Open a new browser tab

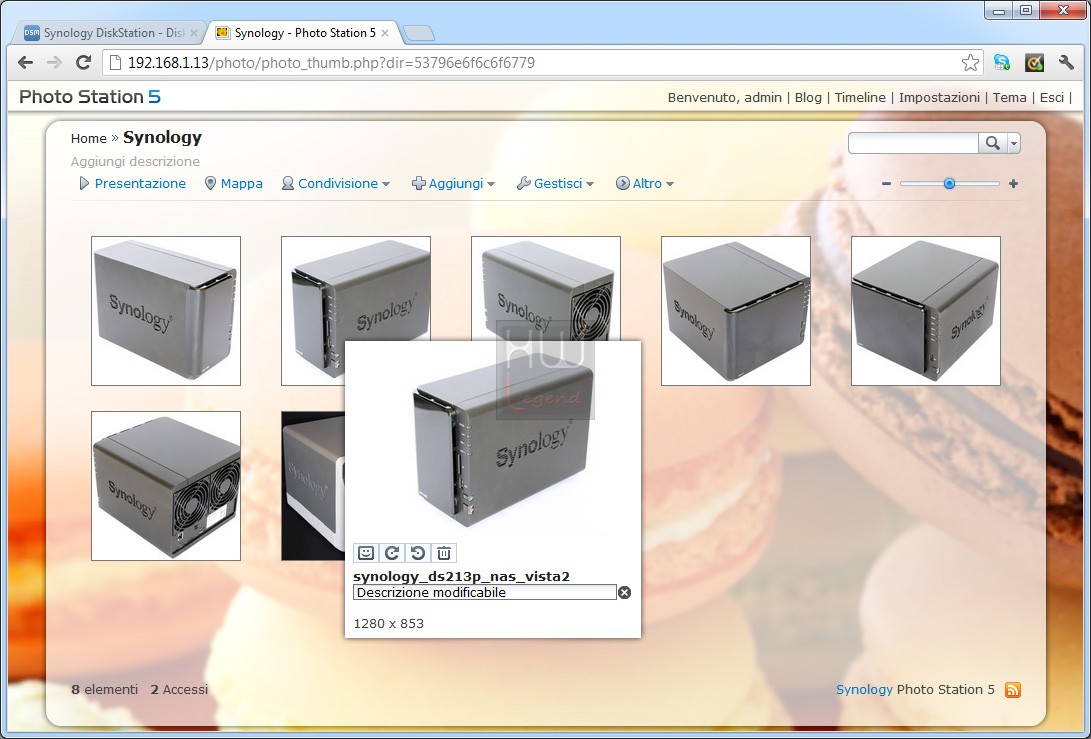[418, 33]
